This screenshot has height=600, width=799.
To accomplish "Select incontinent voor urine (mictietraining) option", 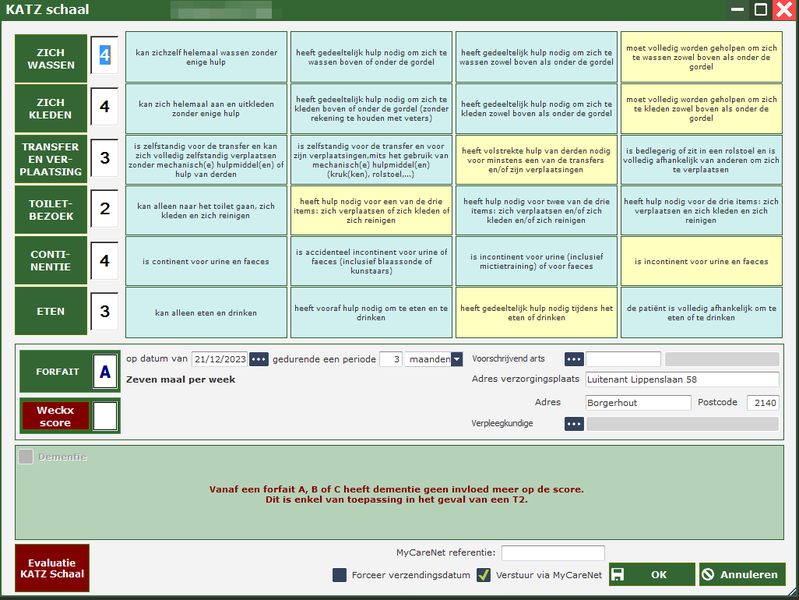I will [x=536, y=261].
